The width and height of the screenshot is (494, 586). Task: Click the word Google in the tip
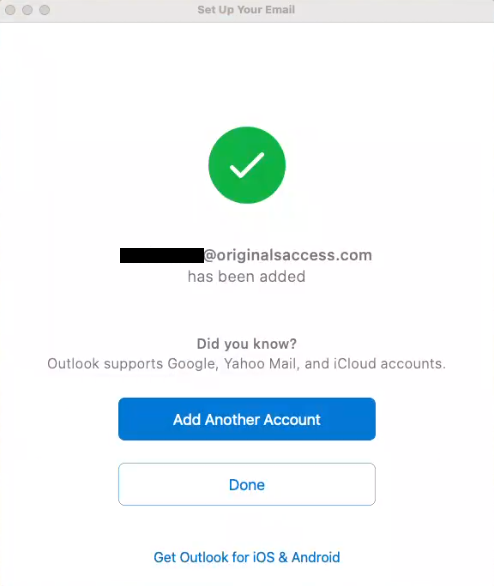[192, 364]
